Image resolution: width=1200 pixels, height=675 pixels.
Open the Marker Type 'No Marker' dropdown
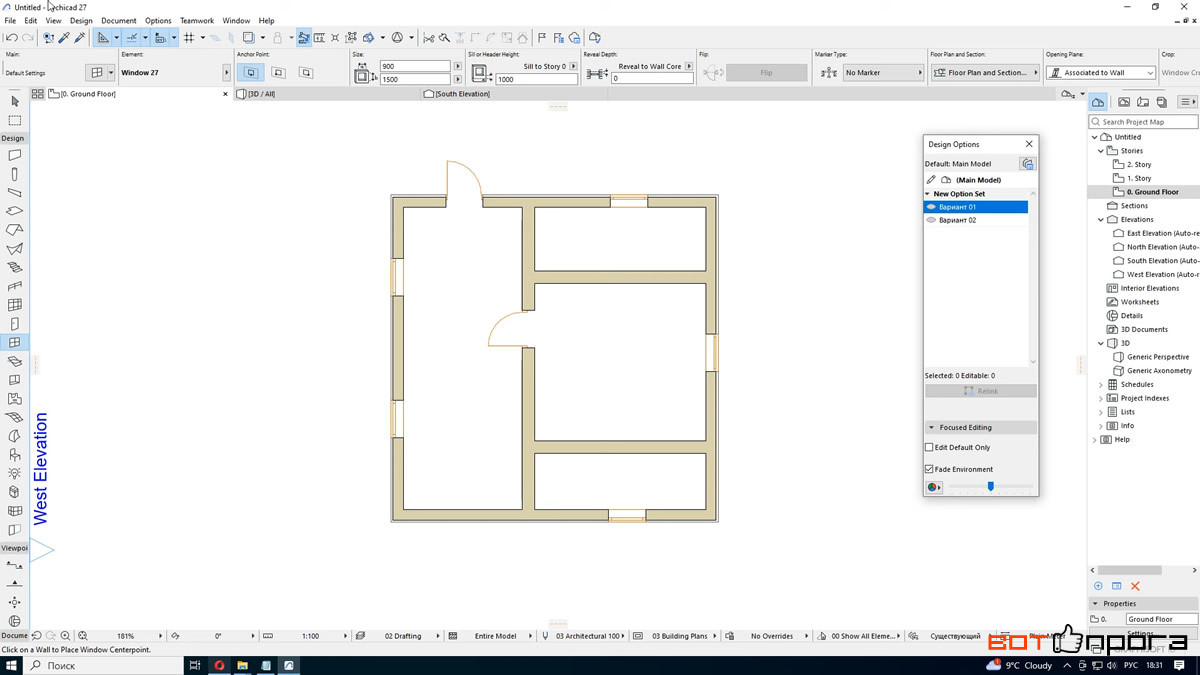click(883, 73)
